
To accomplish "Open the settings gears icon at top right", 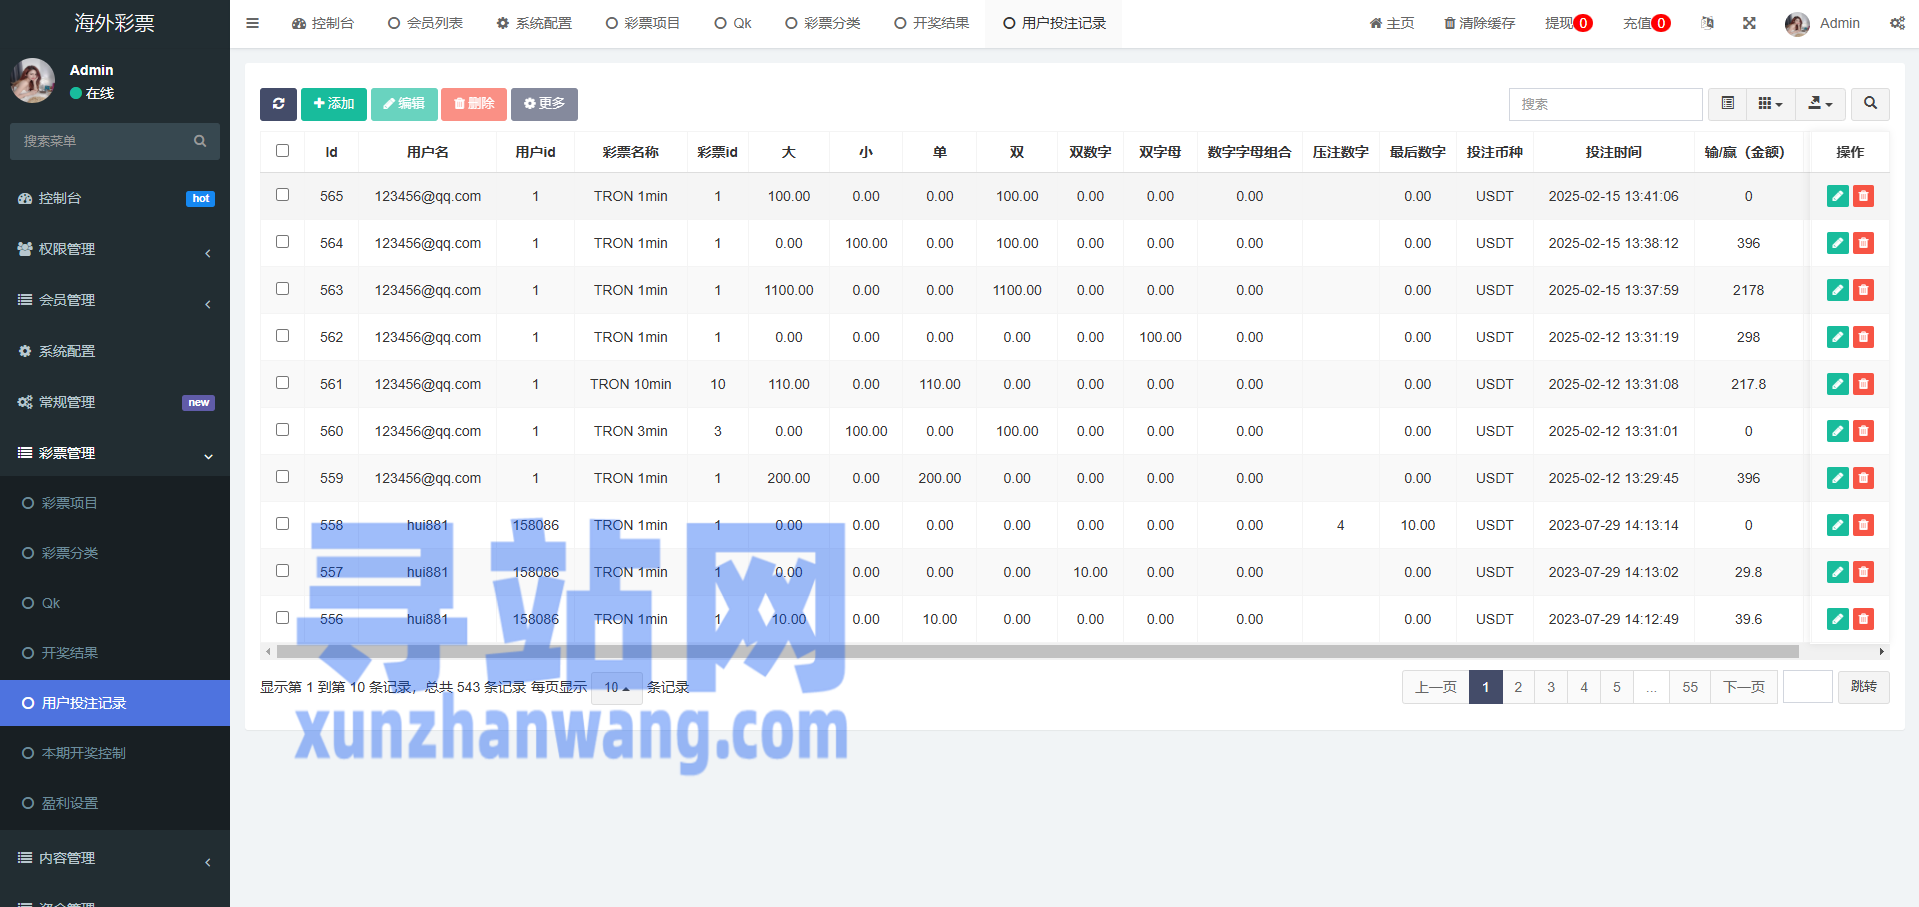I will coord(1897,23).
